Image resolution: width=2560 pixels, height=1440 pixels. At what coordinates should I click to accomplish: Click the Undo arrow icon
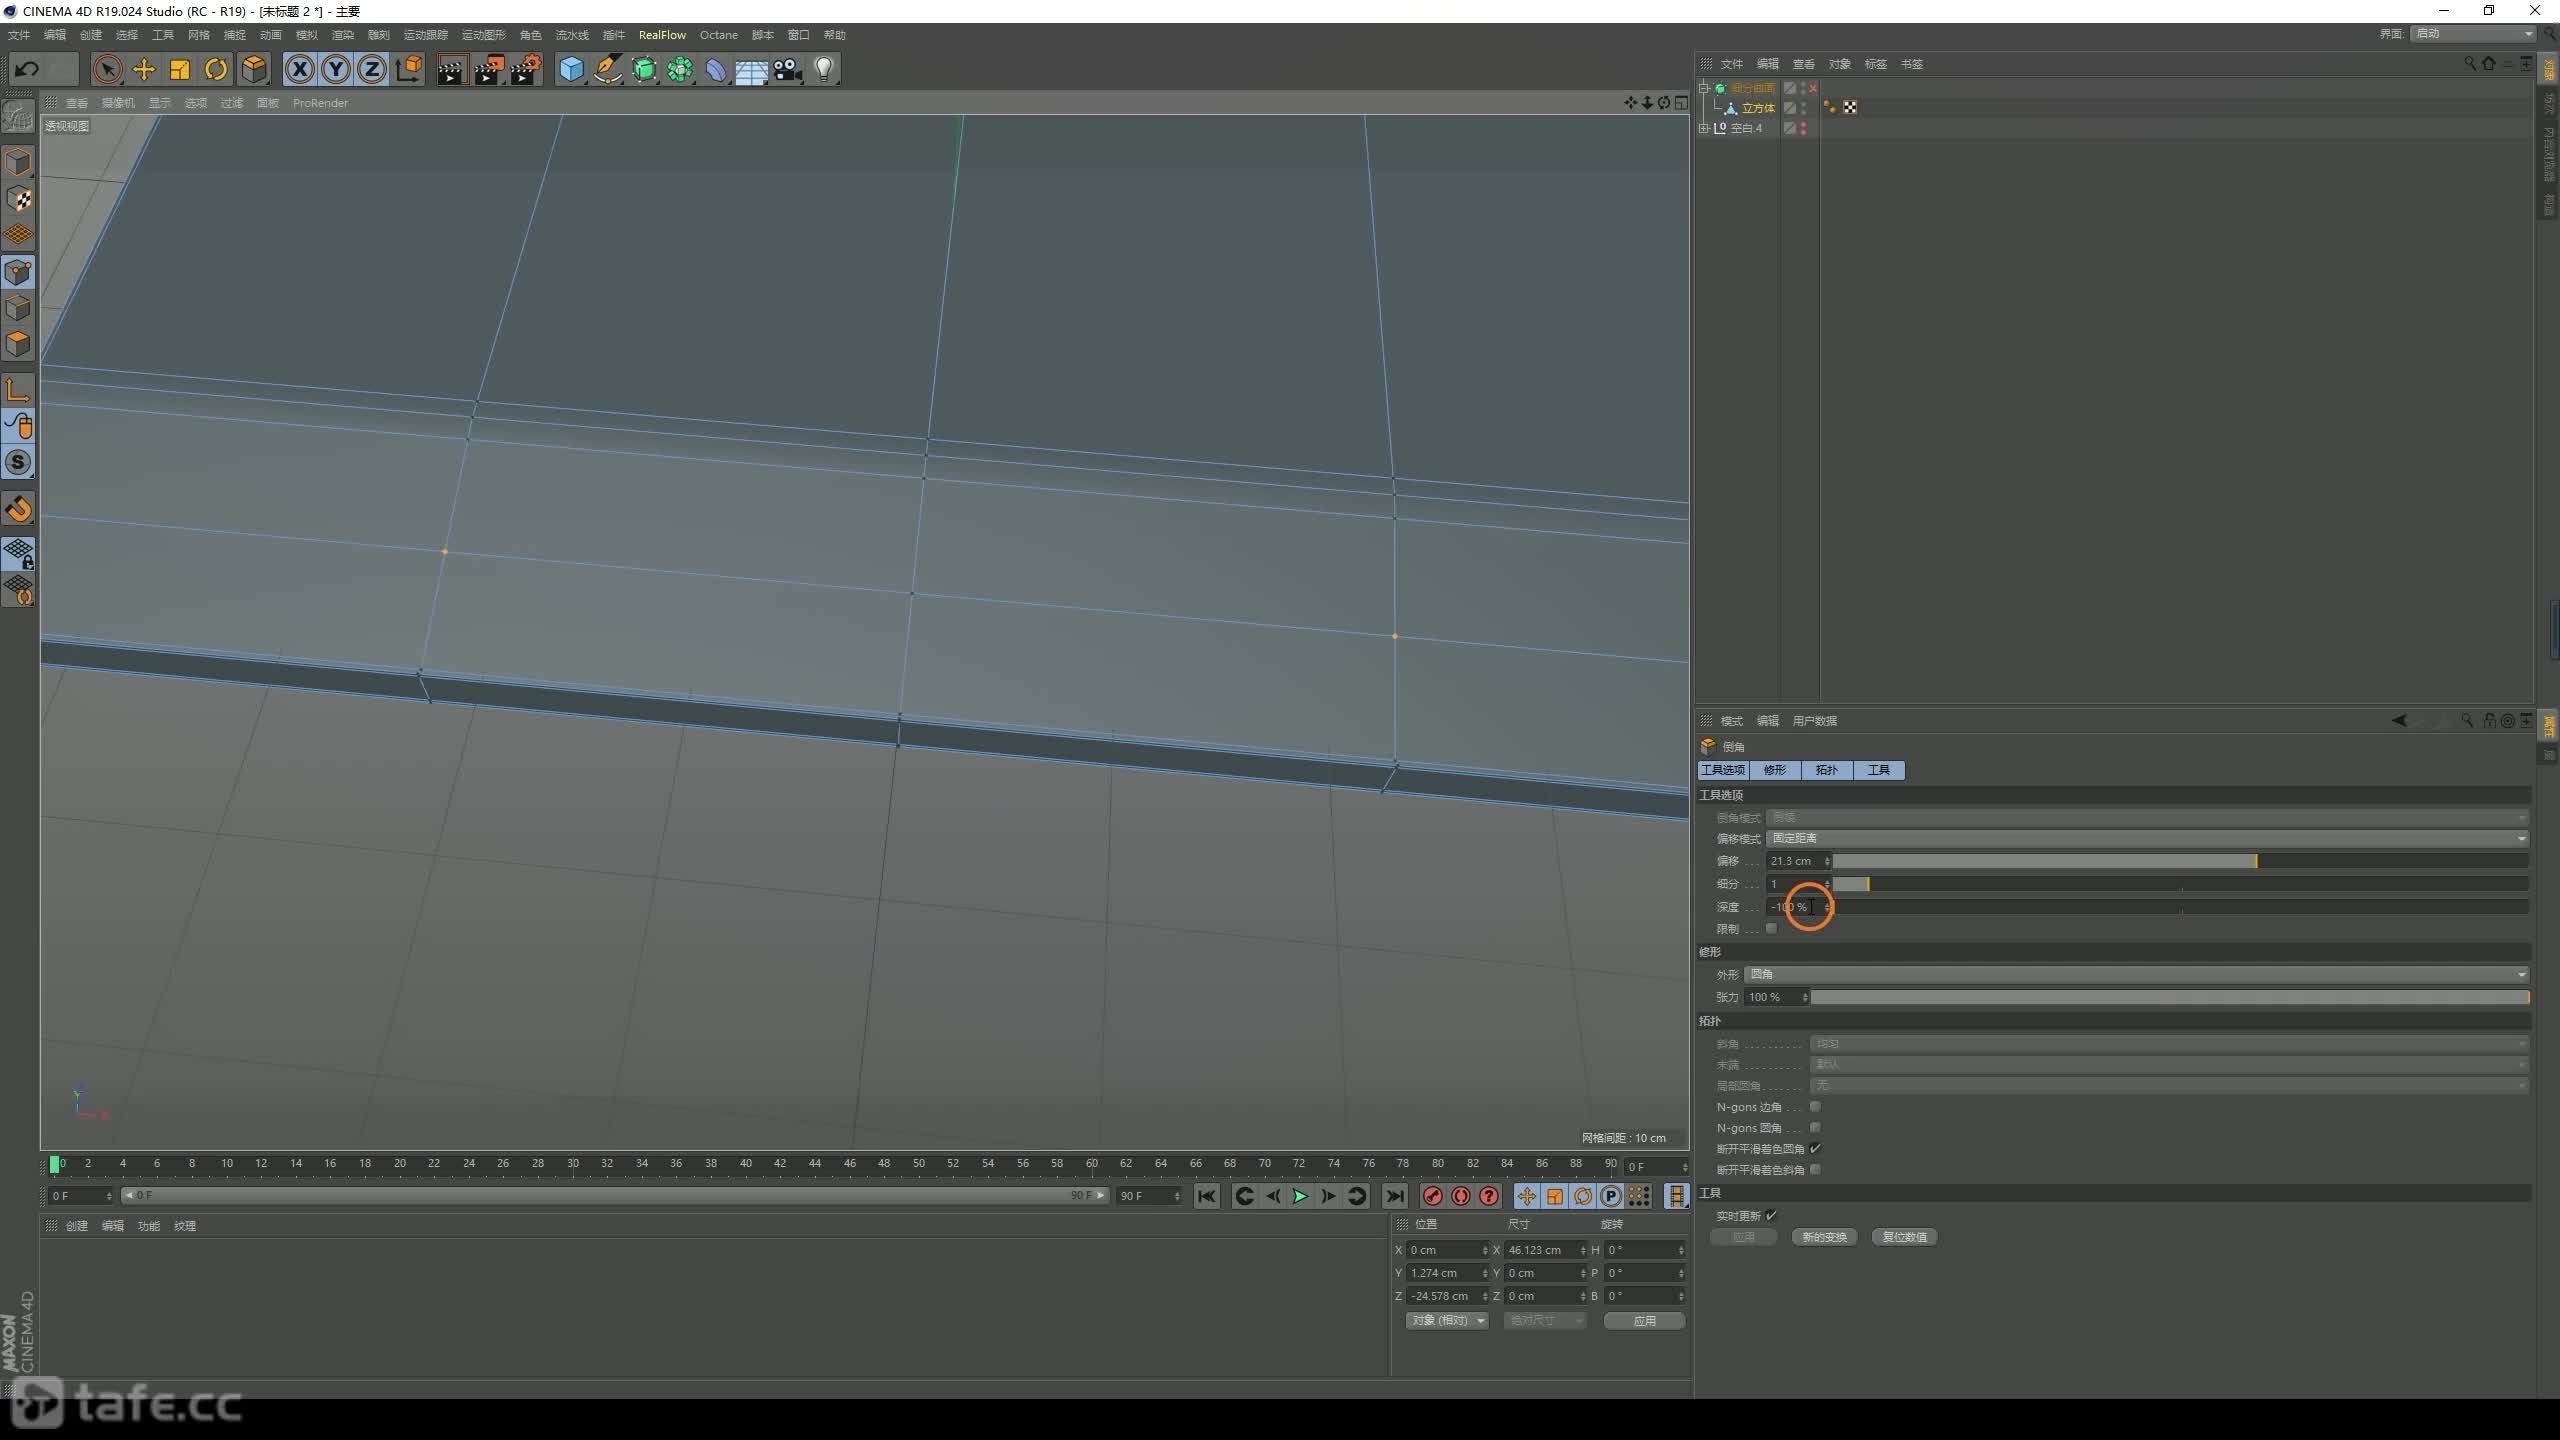pyautogui.click(x=27, y=69)
